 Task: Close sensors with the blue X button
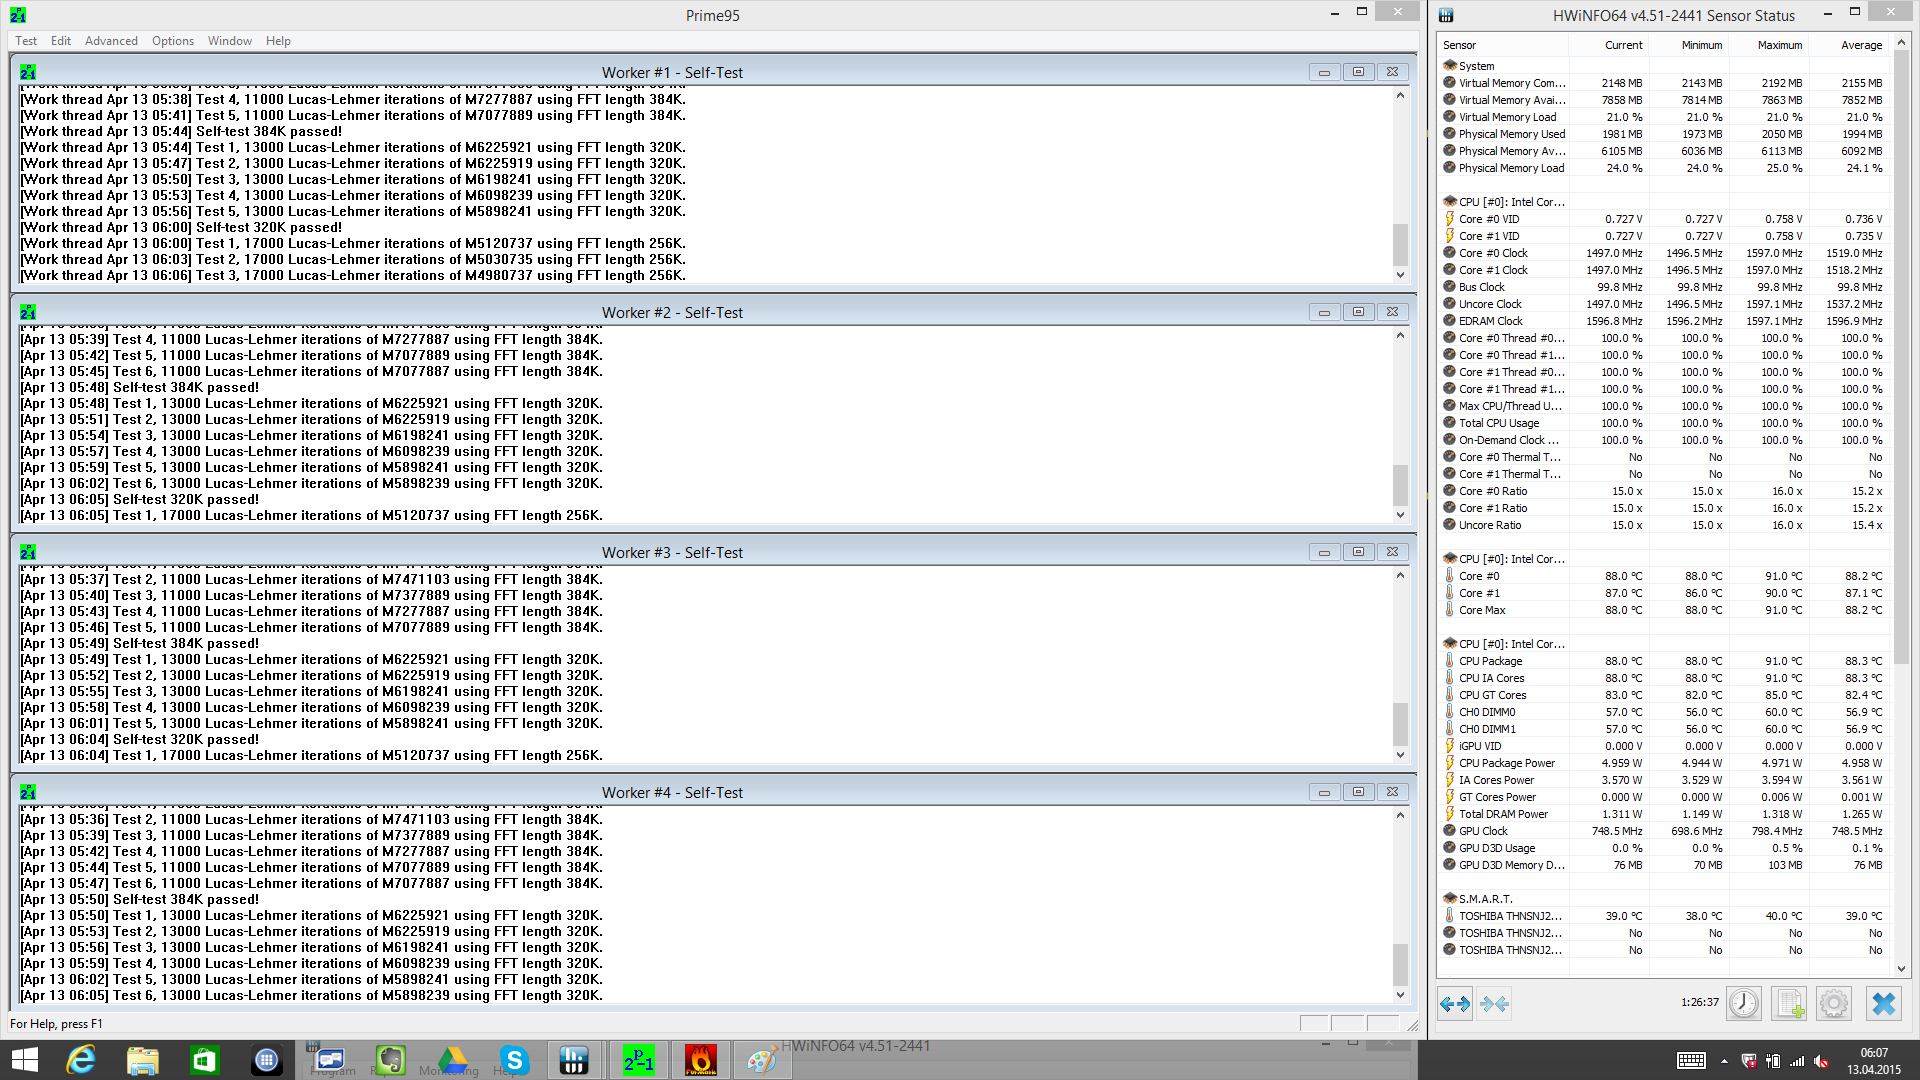[x=1883, y=1003]
